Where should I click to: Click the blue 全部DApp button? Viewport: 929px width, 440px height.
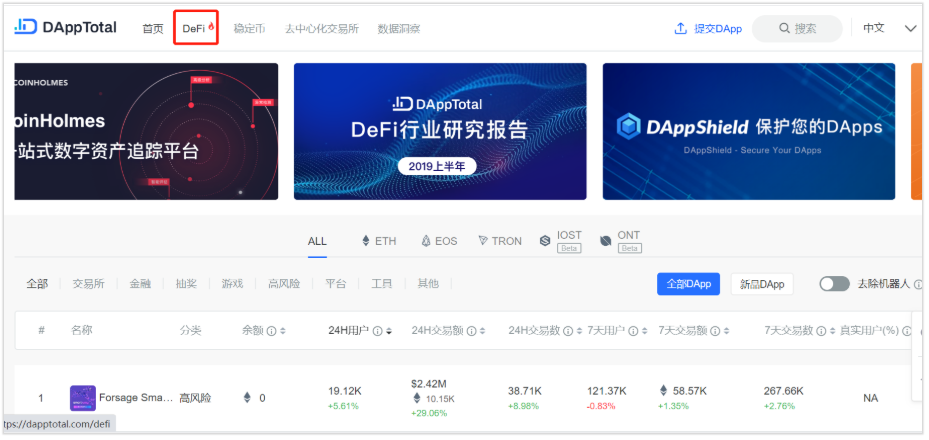[x=688, y=284]
